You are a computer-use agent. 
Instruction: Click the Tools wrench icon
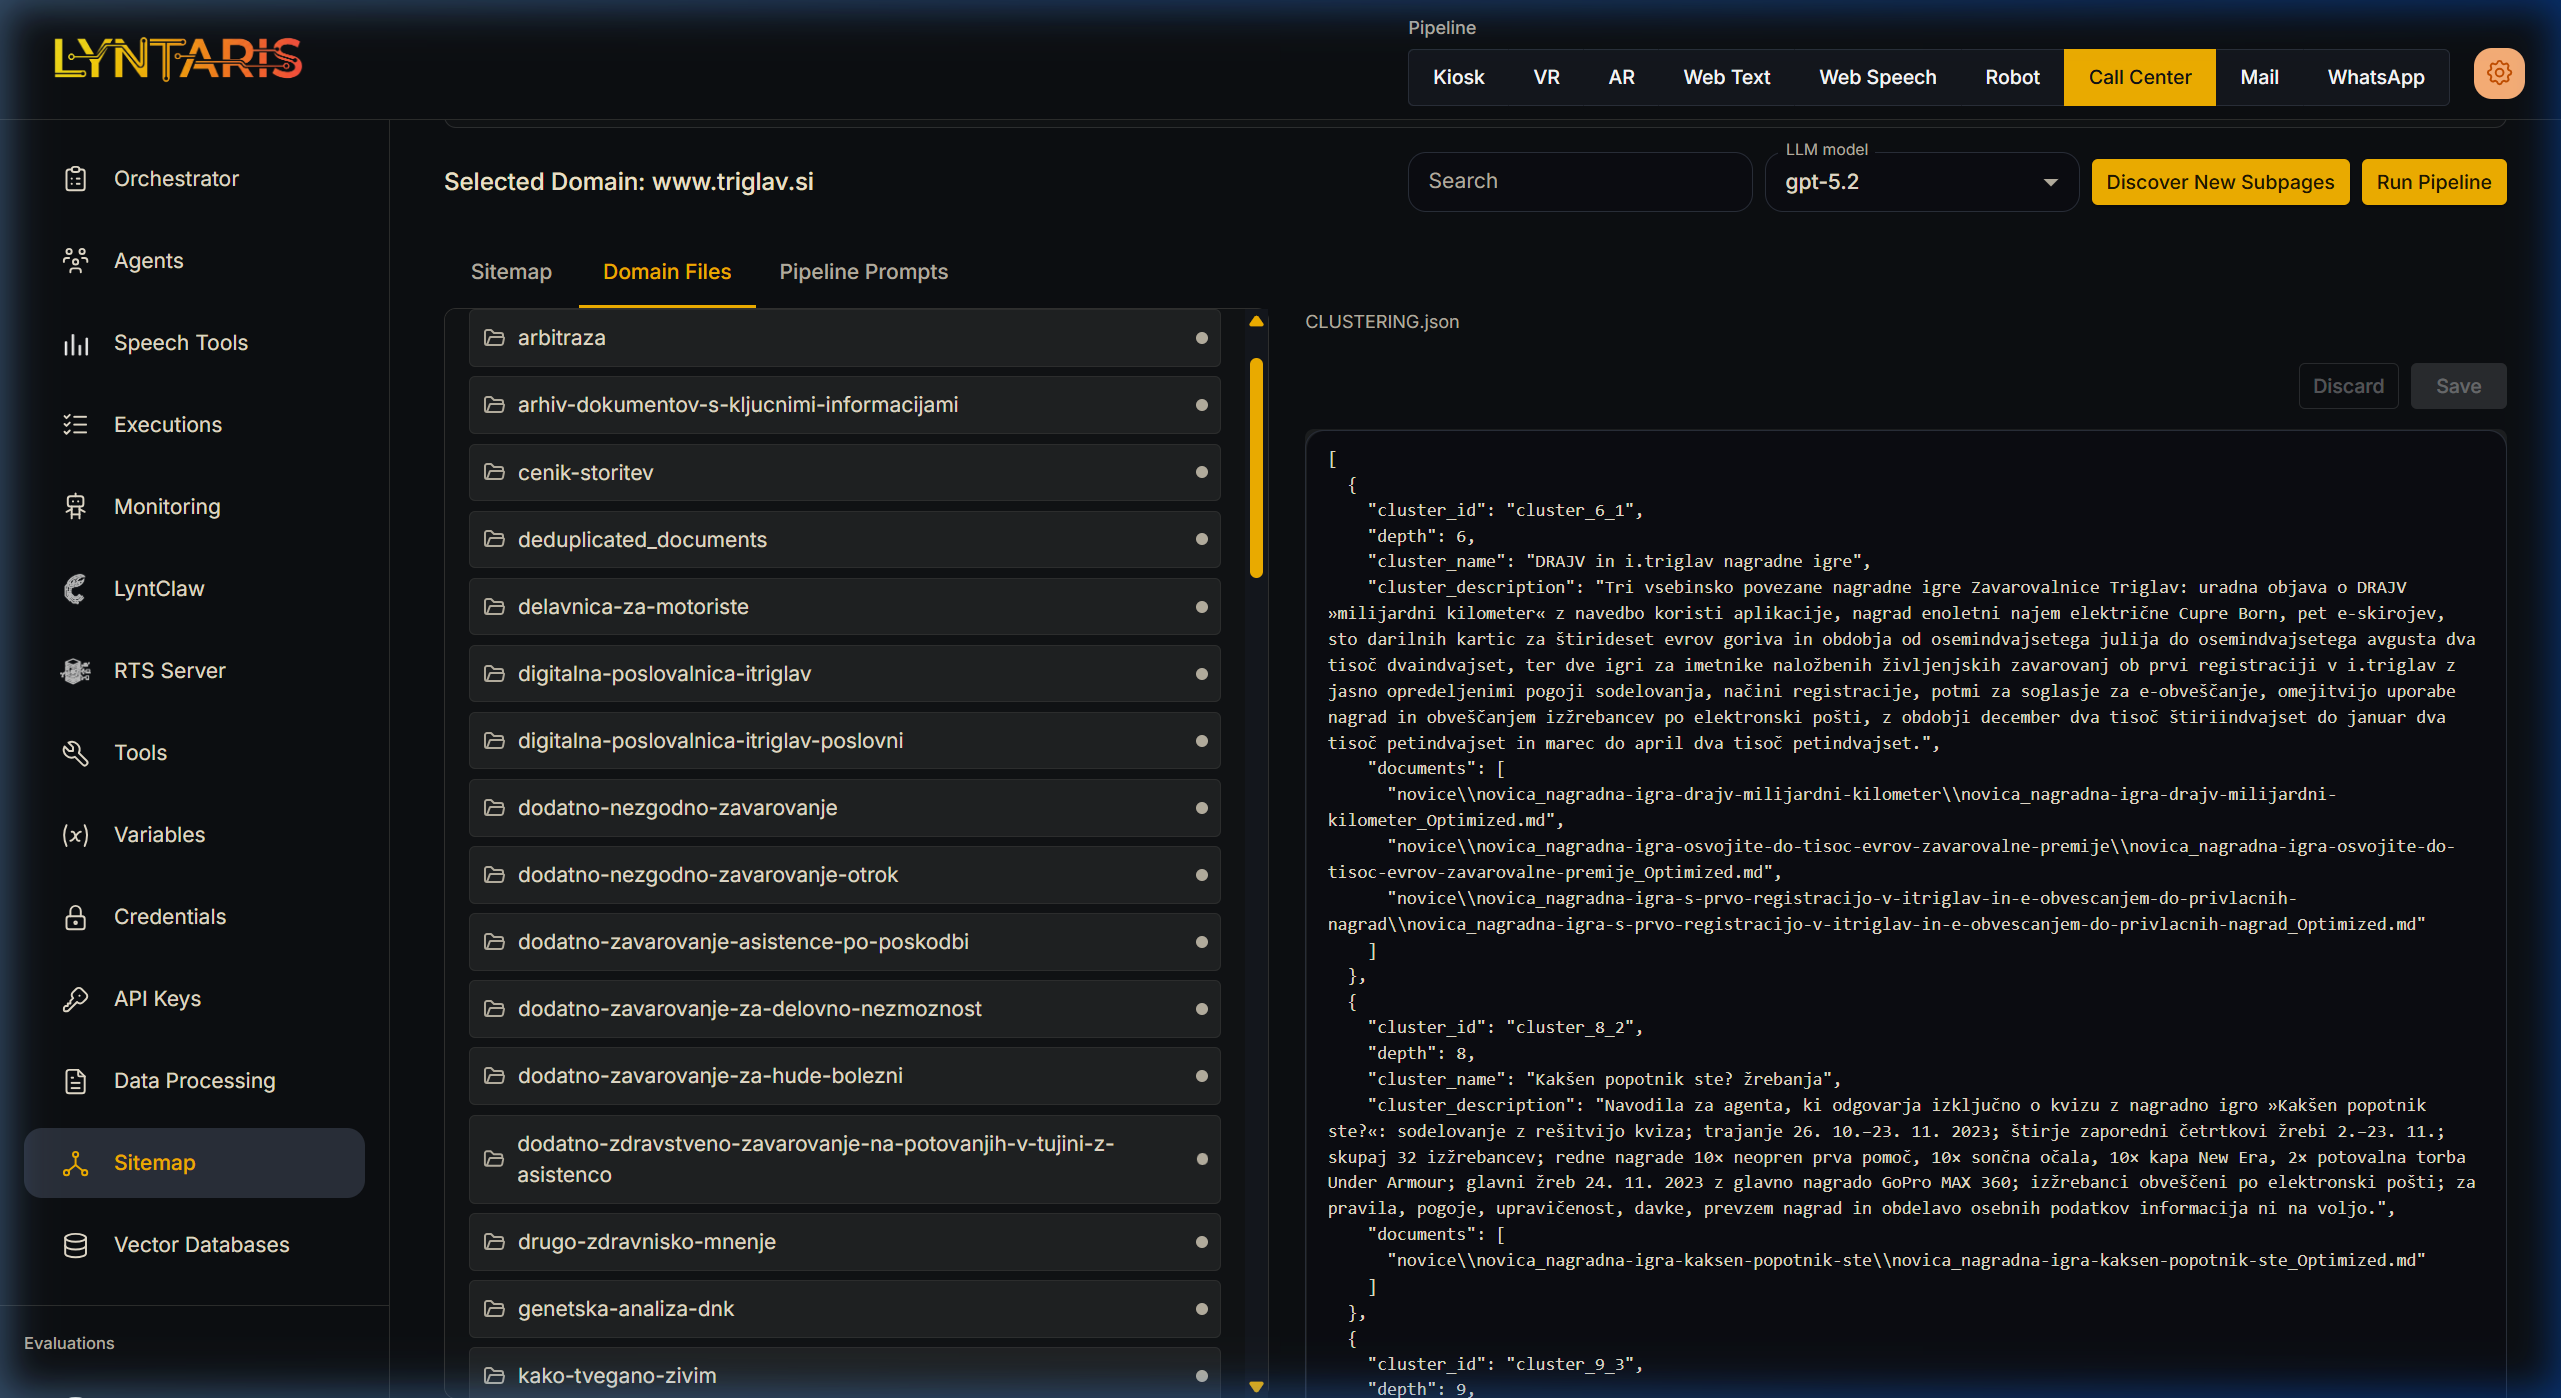76,753
